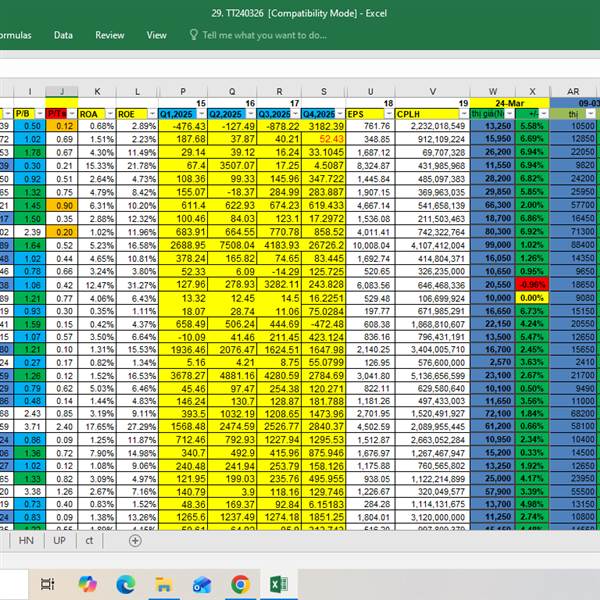This screenshot has height=600, width=600.
Task: Switch to the ct sheet tab
Action: click(89, 541)
